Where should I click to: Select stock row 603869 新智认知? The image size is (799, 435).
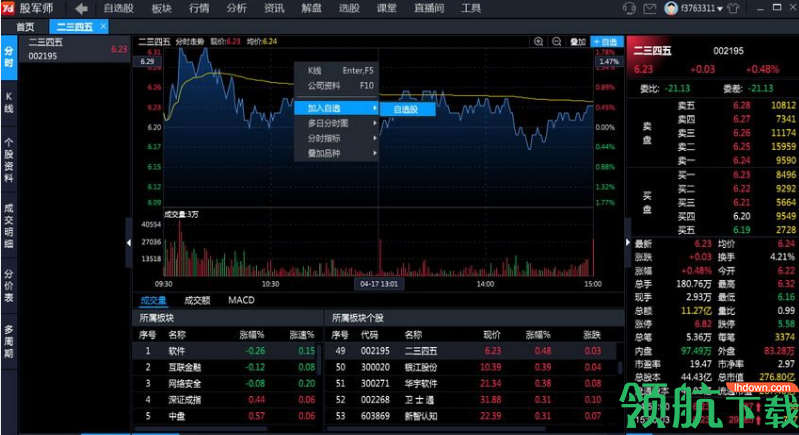pyautogui.click(x=470, y=416)
